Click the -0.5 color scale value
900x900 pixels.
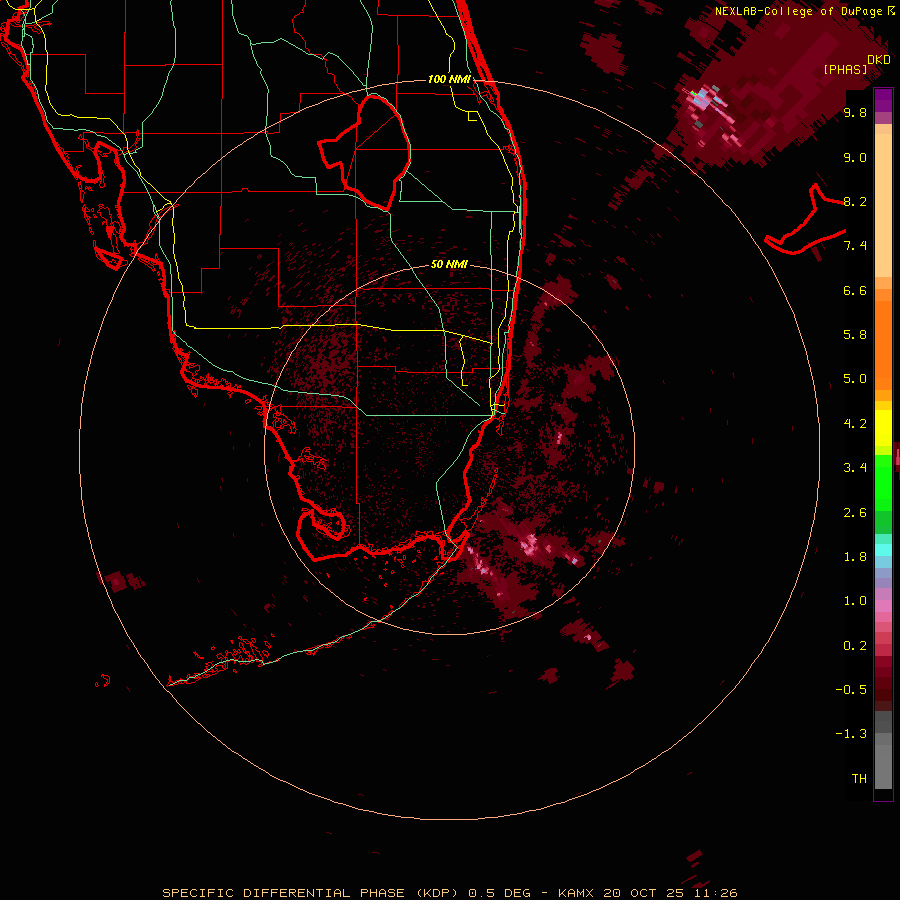tap(851, 690)
